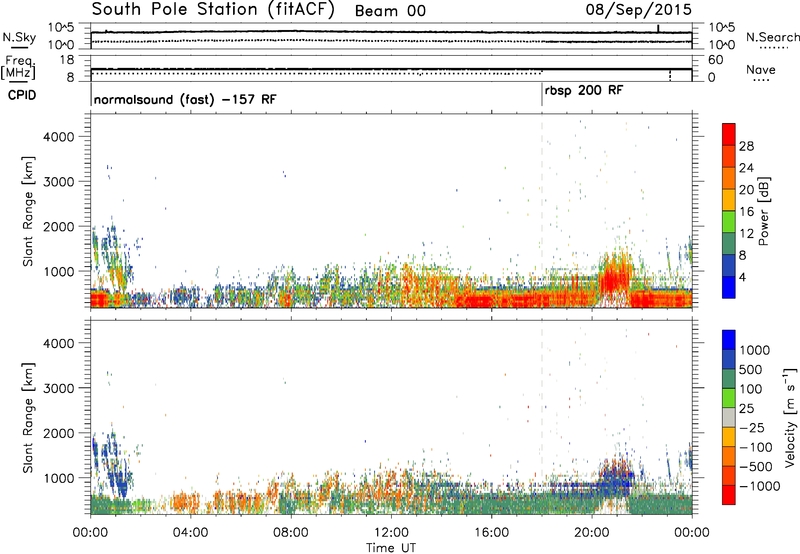Viewport: 800px width, 554px height.
Task: Pick the gray ±25 Velocity color bar swatch
Action: coord(729,418)
